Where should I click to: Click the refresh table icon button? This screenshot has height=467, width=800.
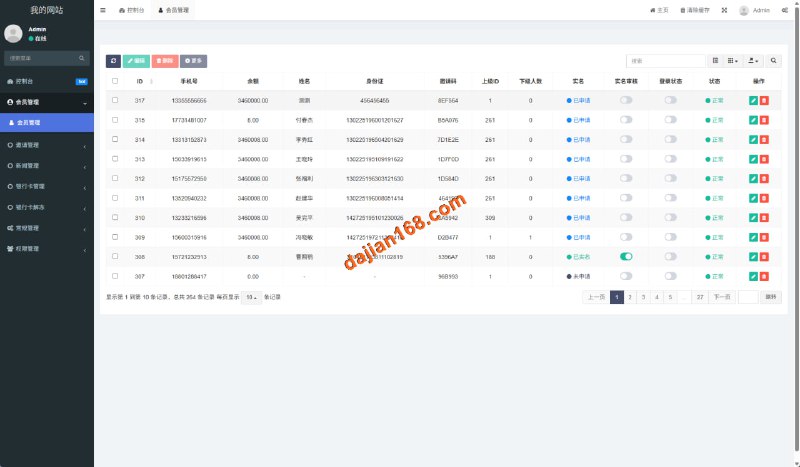click(x=113, y=61)
